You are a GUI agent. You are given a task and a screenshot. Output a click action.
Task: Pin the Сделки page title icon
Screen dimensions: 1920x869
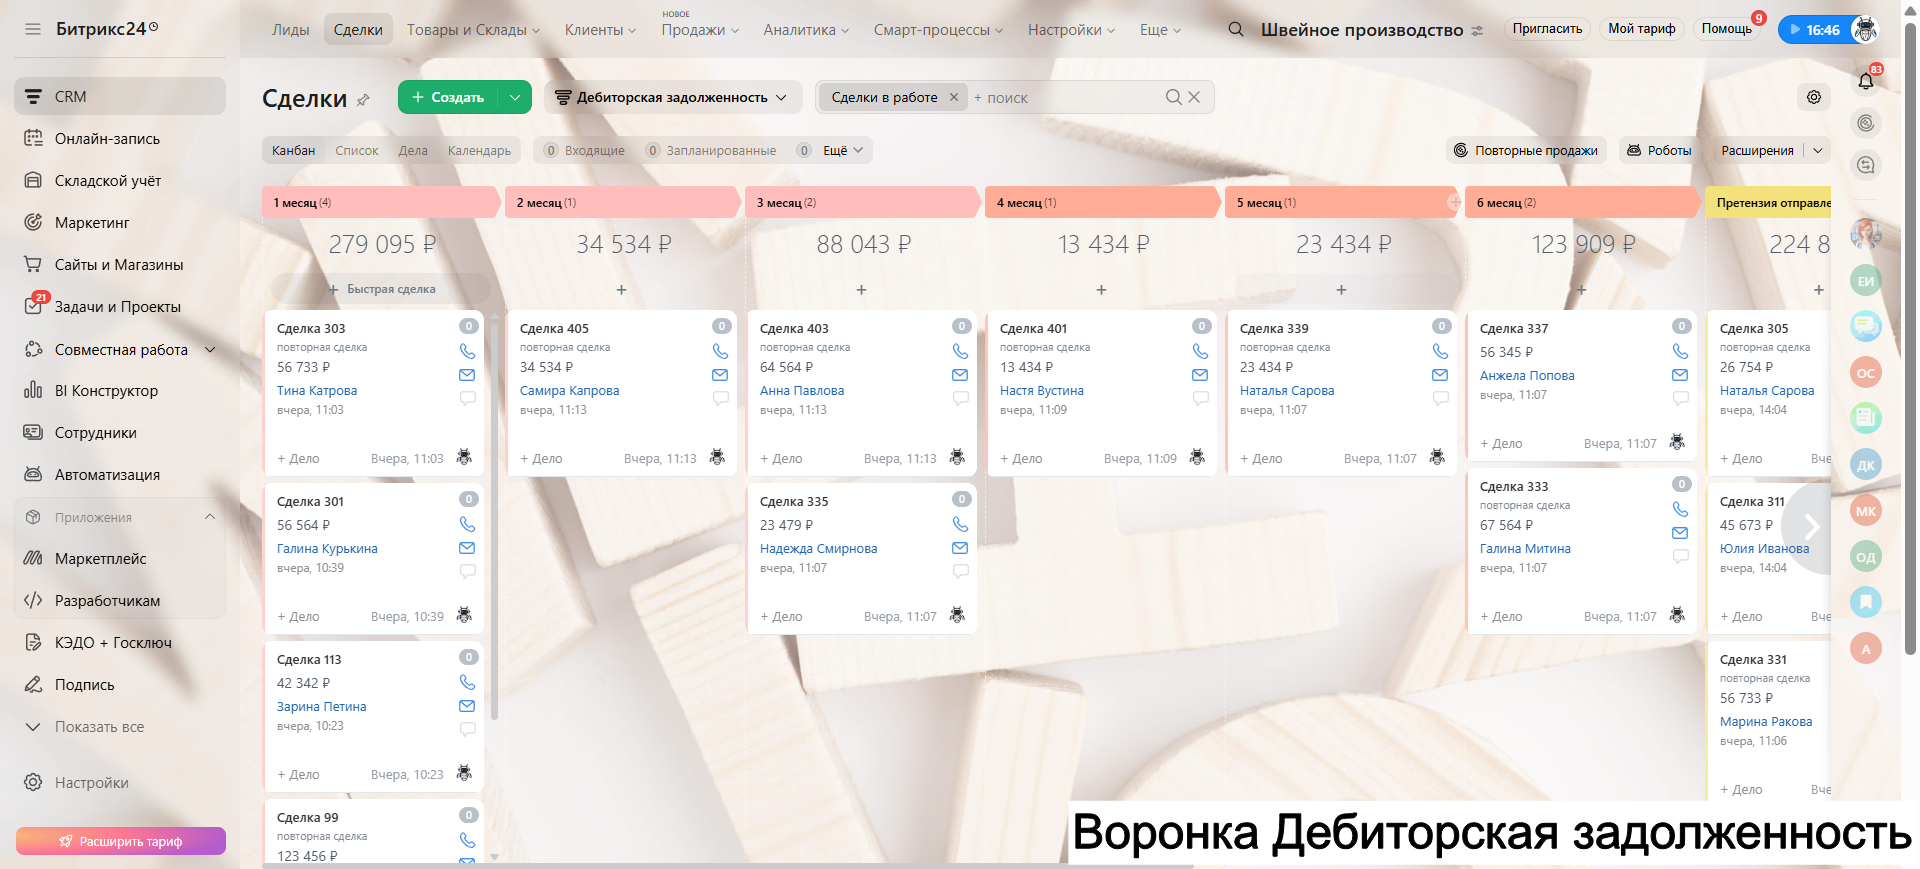click(364, 99)
